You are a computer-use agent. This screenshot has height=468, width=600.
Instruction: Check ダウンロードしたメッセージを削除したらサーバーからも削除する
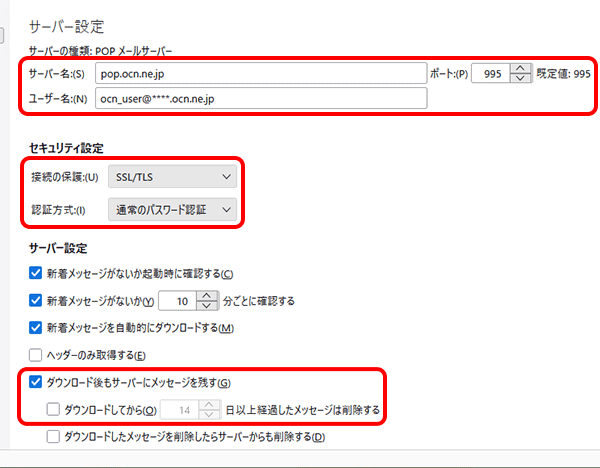pos(54,437)
